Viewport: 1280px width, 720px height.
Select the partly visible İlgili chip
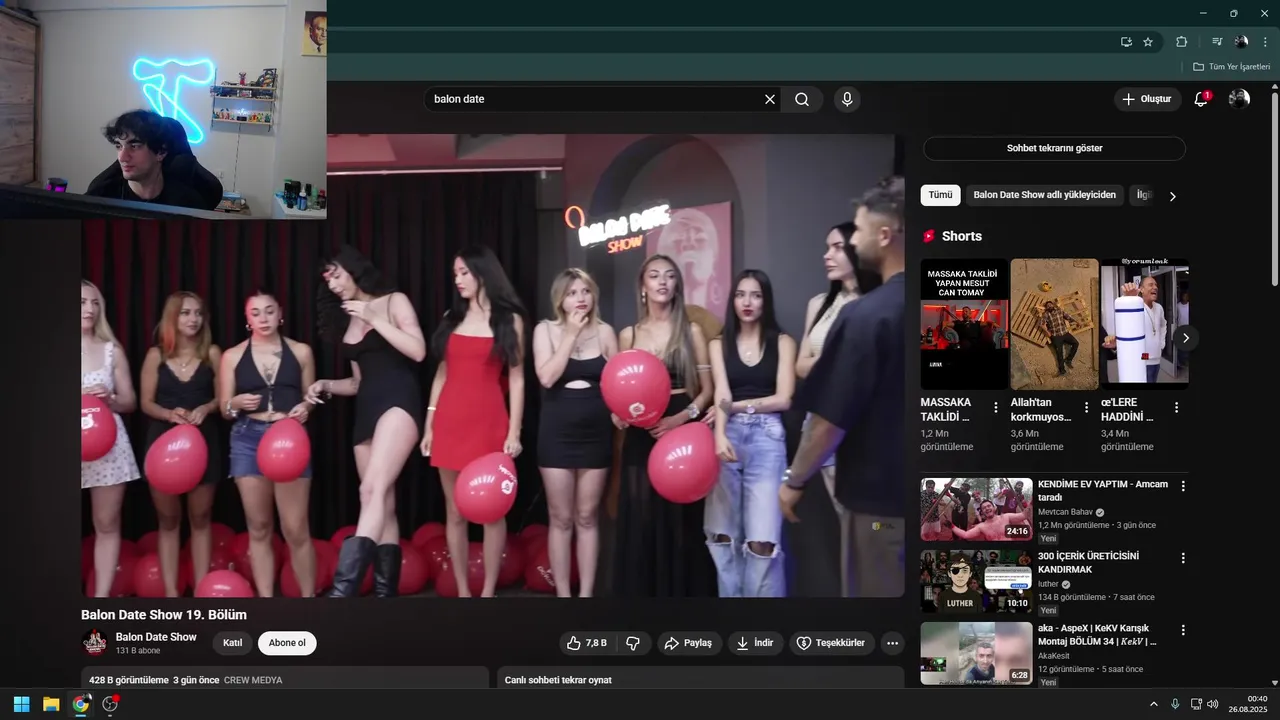(x=1143, y=195)
